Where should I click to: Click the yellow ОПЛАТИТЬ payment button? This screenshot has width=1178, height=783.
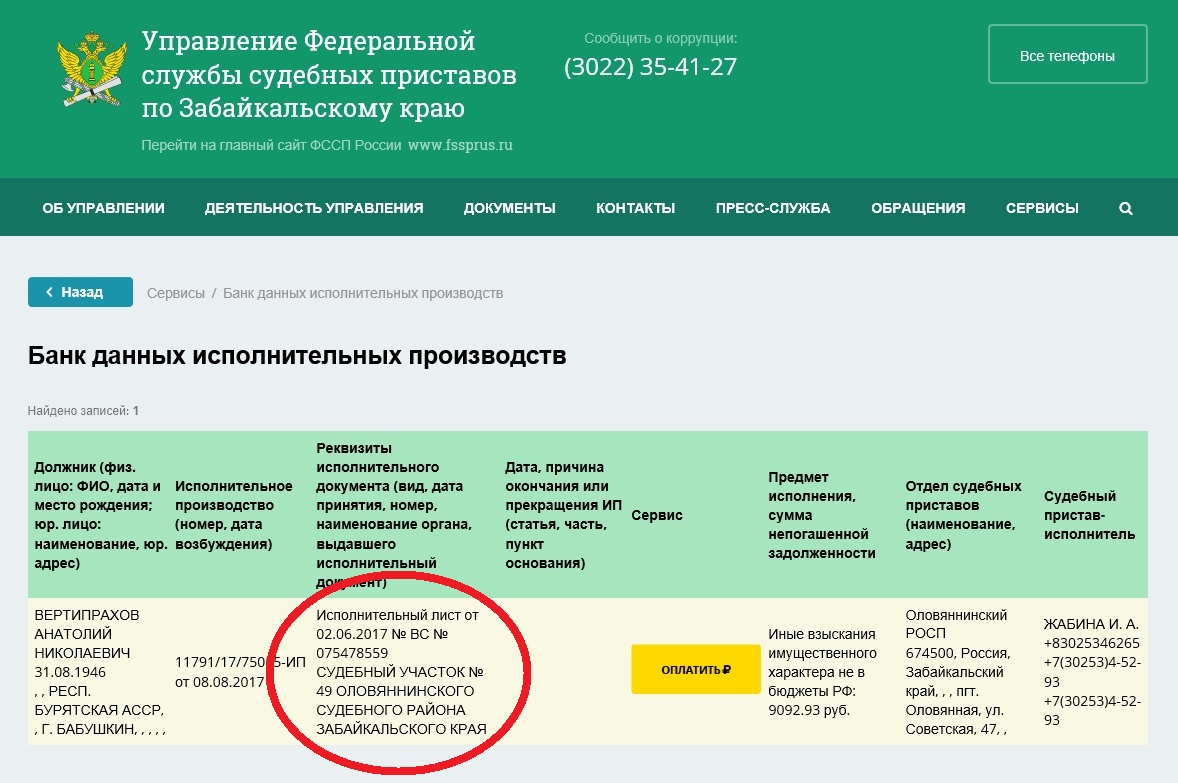point(696,670)
